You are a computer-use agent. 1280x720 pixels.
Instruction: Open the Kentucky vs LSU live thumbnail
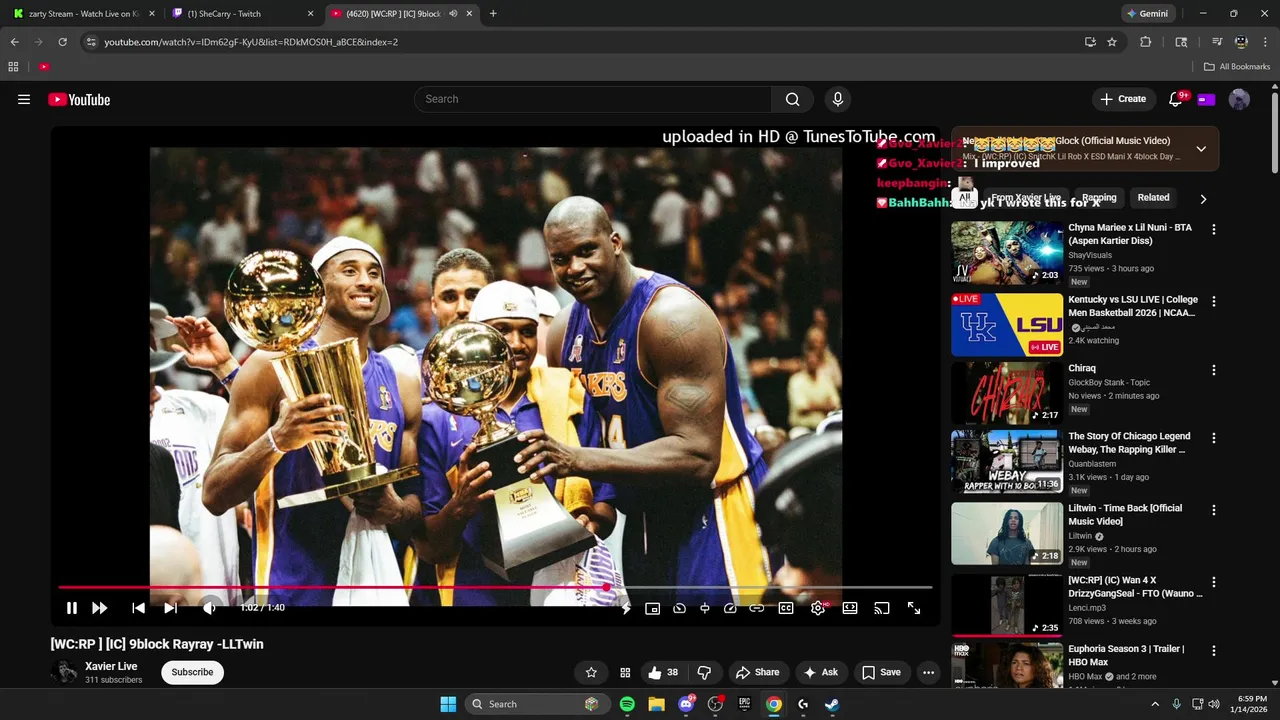click(x=1007, y=325)
